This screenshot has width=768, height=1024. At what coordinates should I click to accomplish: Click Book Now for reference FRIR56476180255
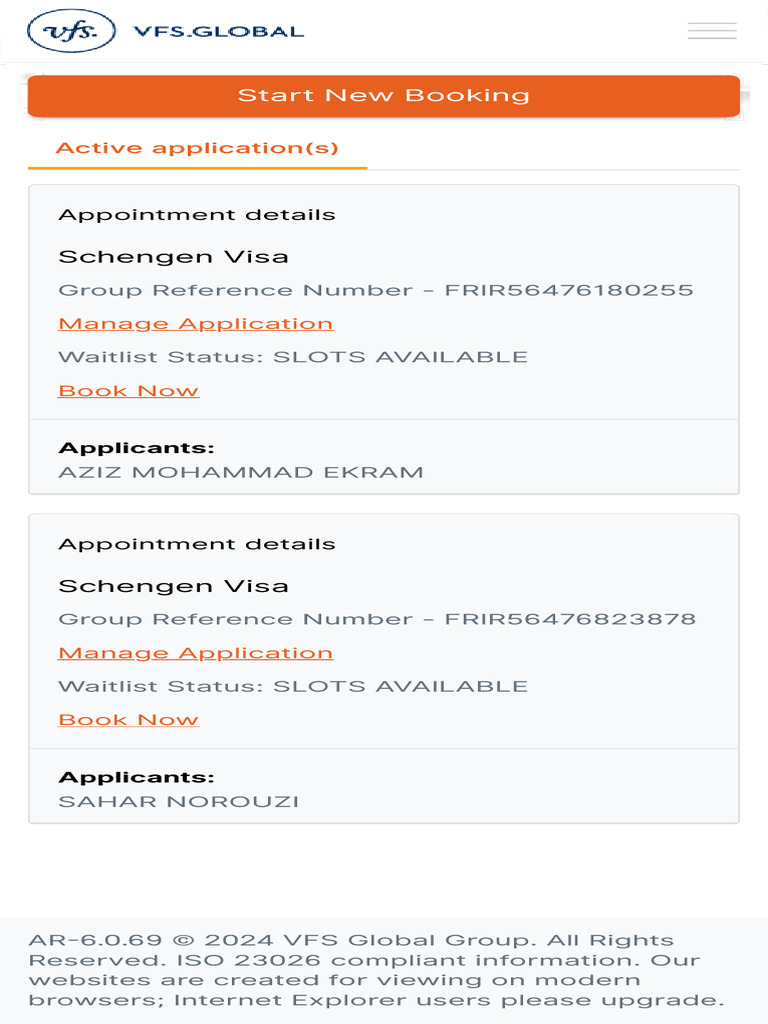tap(129, 391)
